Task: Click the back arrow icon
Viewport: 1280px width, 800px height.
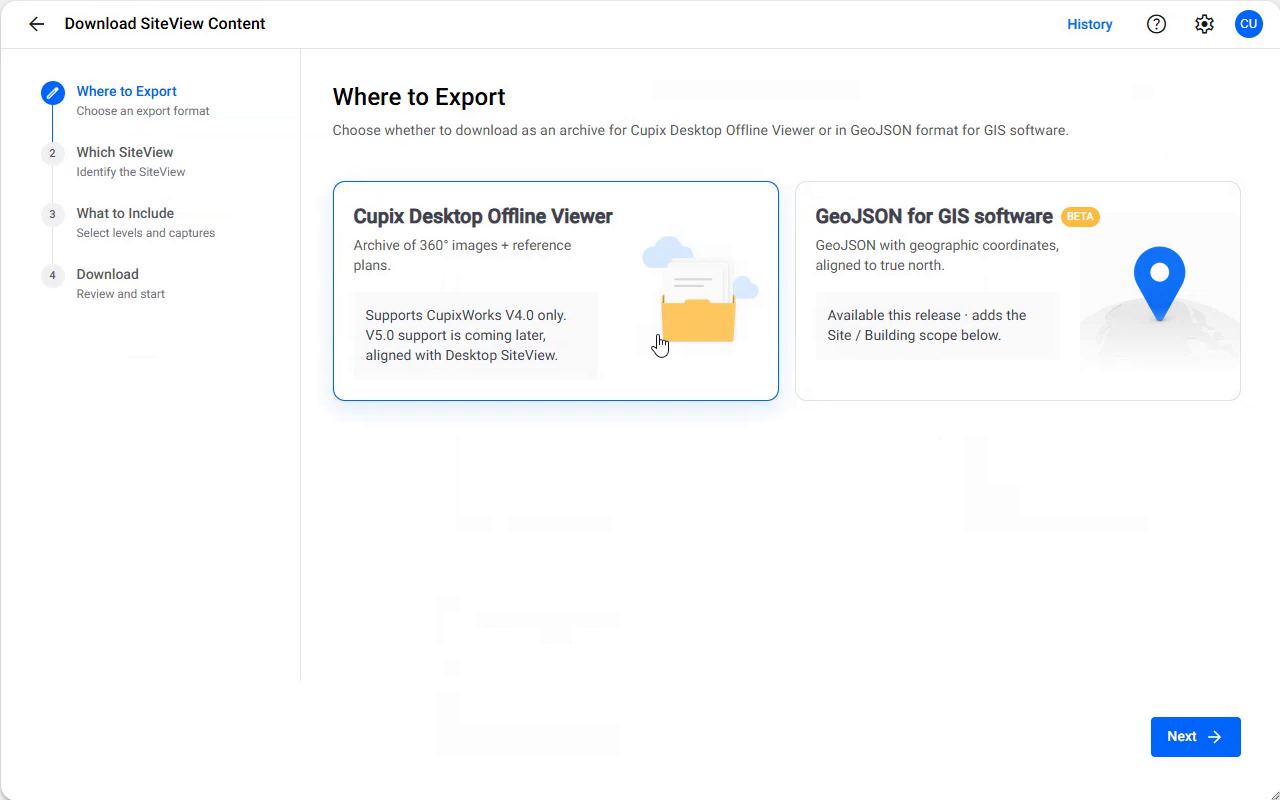Action: [x=37, y=24]
